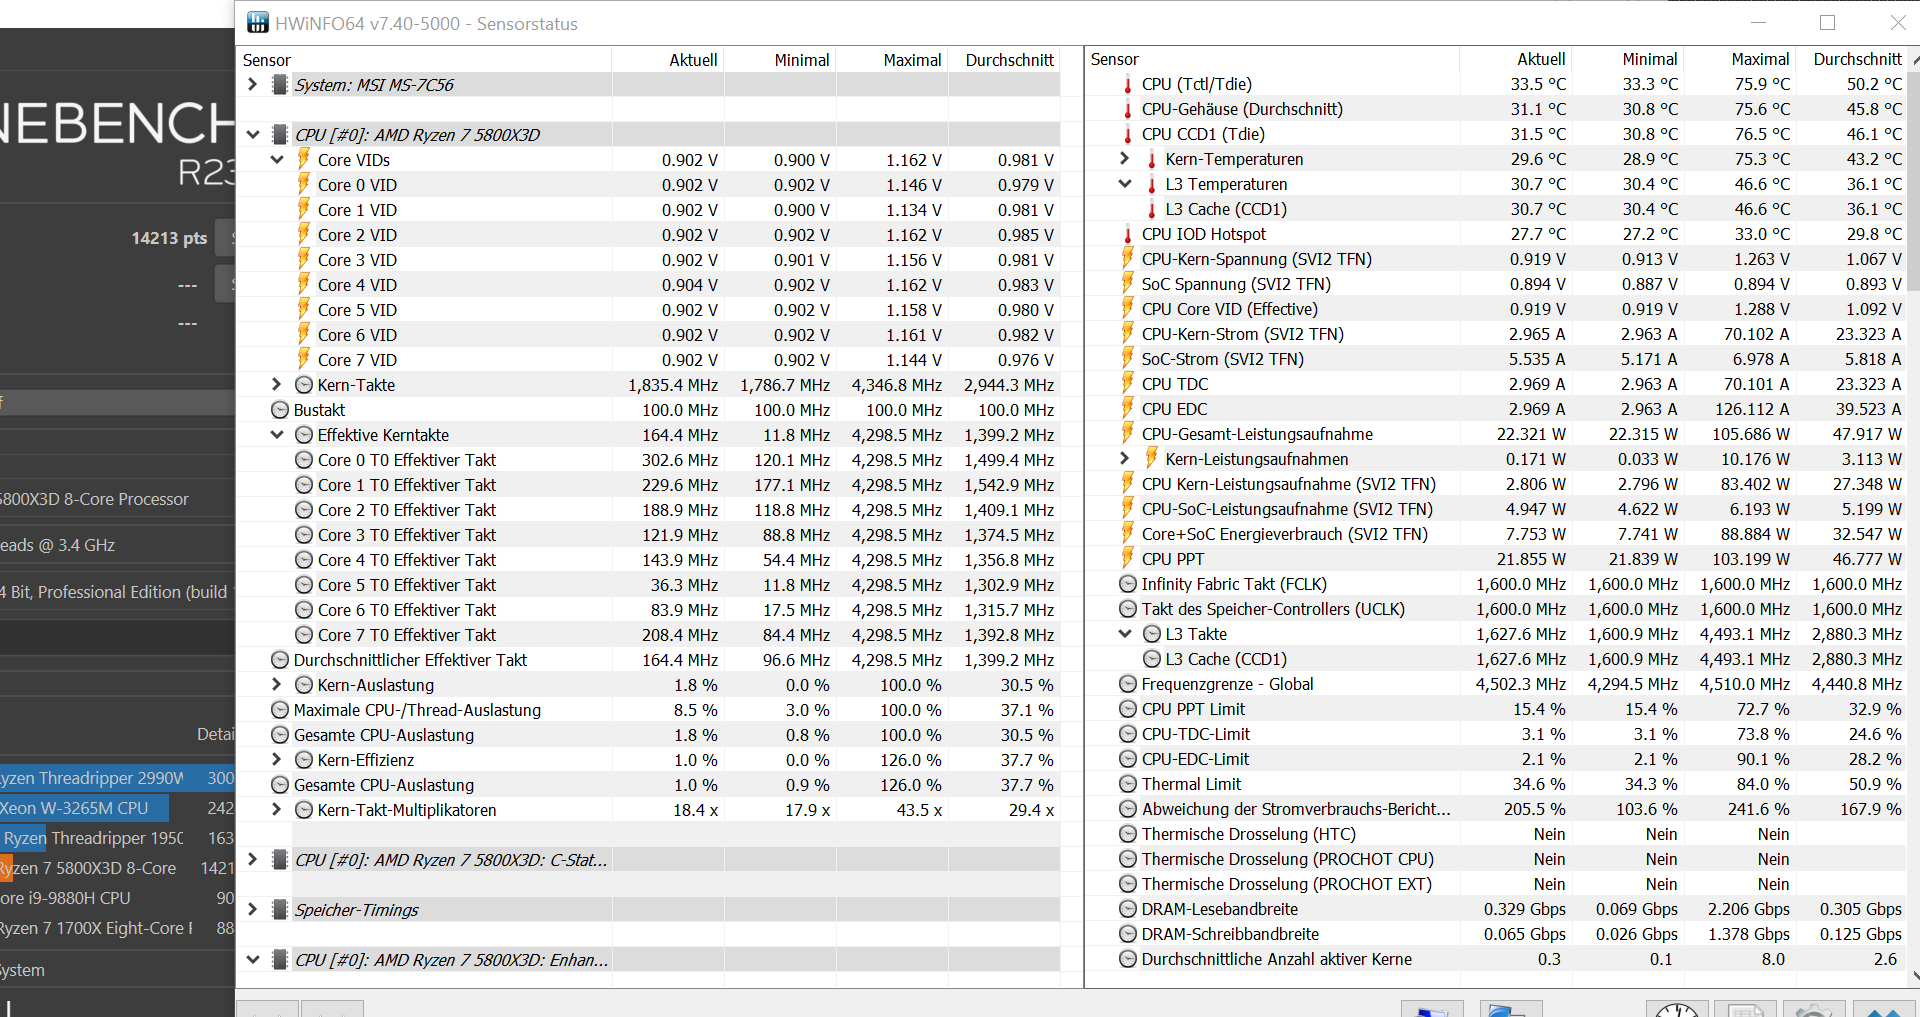Screen dimensions: 1920x1017
Task: Select the CPU EDC sensor row
Action: tap(1497, 409)
